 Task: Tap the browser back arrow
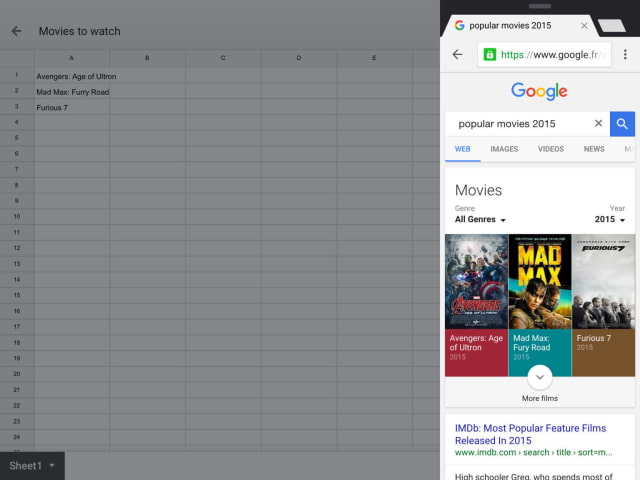point(457,55)
